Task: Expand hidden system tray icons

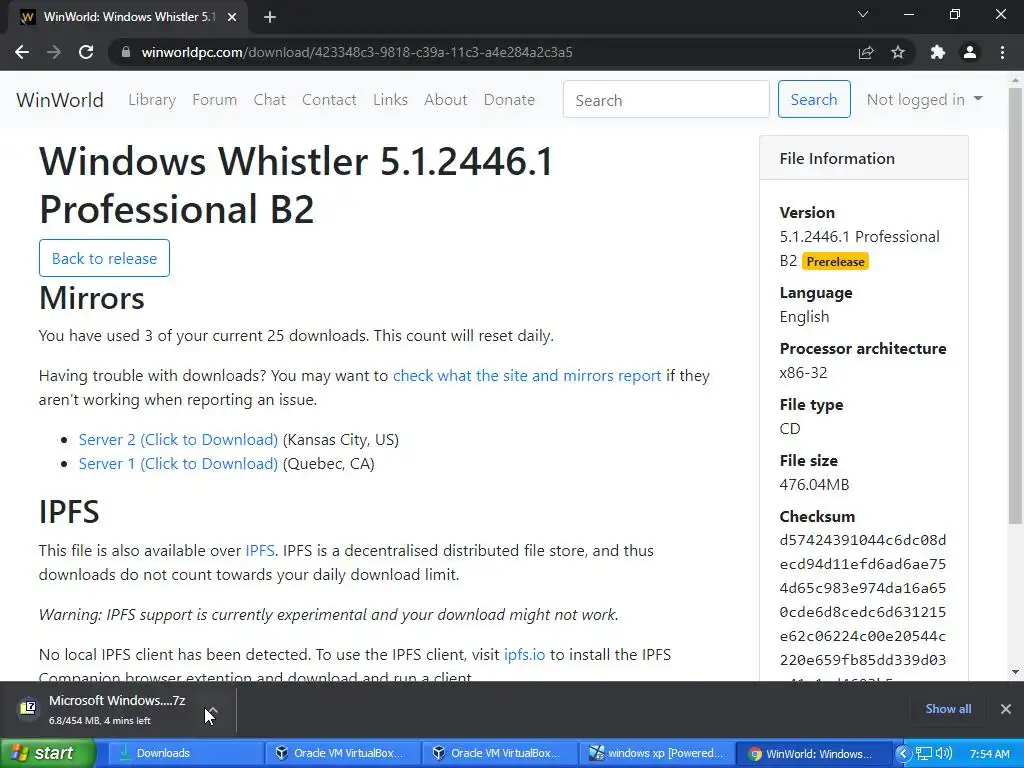Action: tap(904, 754)
